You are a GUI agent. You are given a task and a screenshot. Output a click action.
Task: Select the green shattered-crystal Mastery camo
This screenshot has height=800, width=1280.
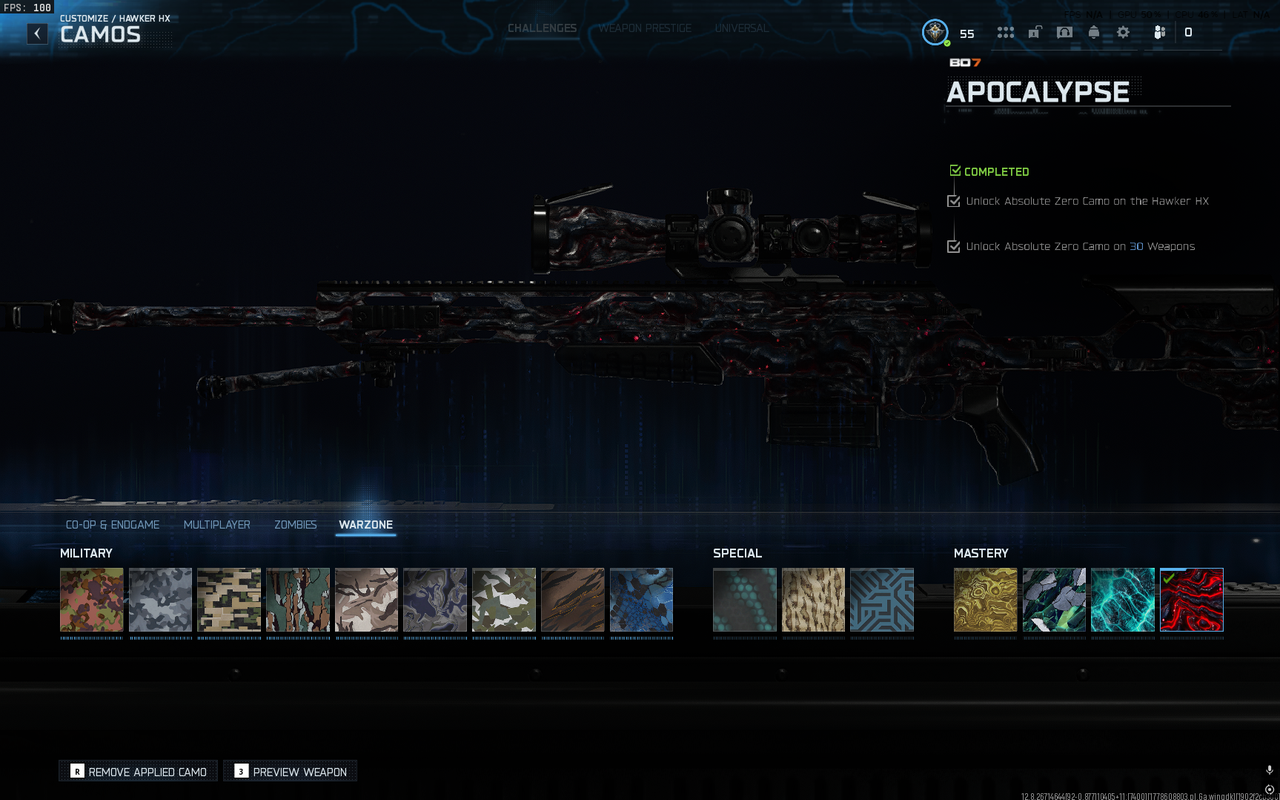tap(1054, 600)
